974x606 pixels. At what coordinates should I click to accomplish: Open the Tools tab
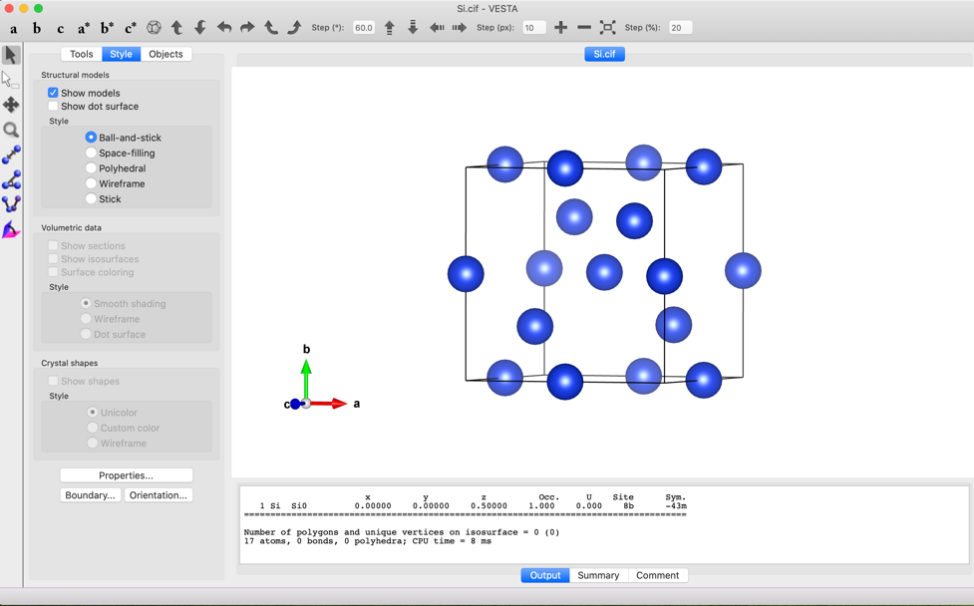click(x=81, y=54)
